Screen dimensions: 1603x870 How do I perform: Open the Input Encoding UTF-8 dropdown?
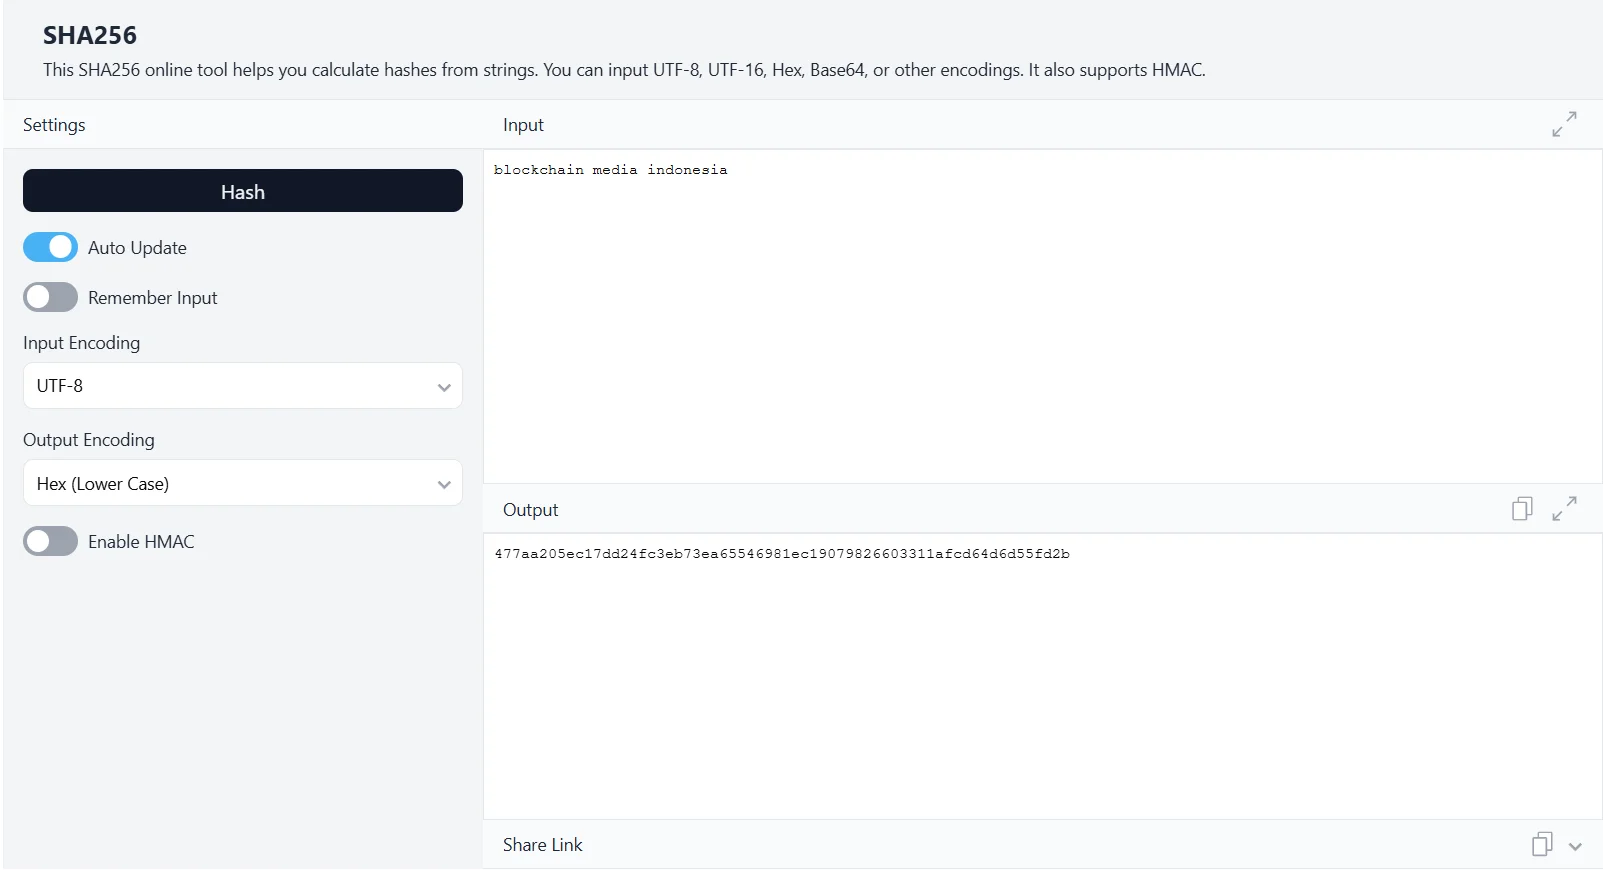coord(242,386)
